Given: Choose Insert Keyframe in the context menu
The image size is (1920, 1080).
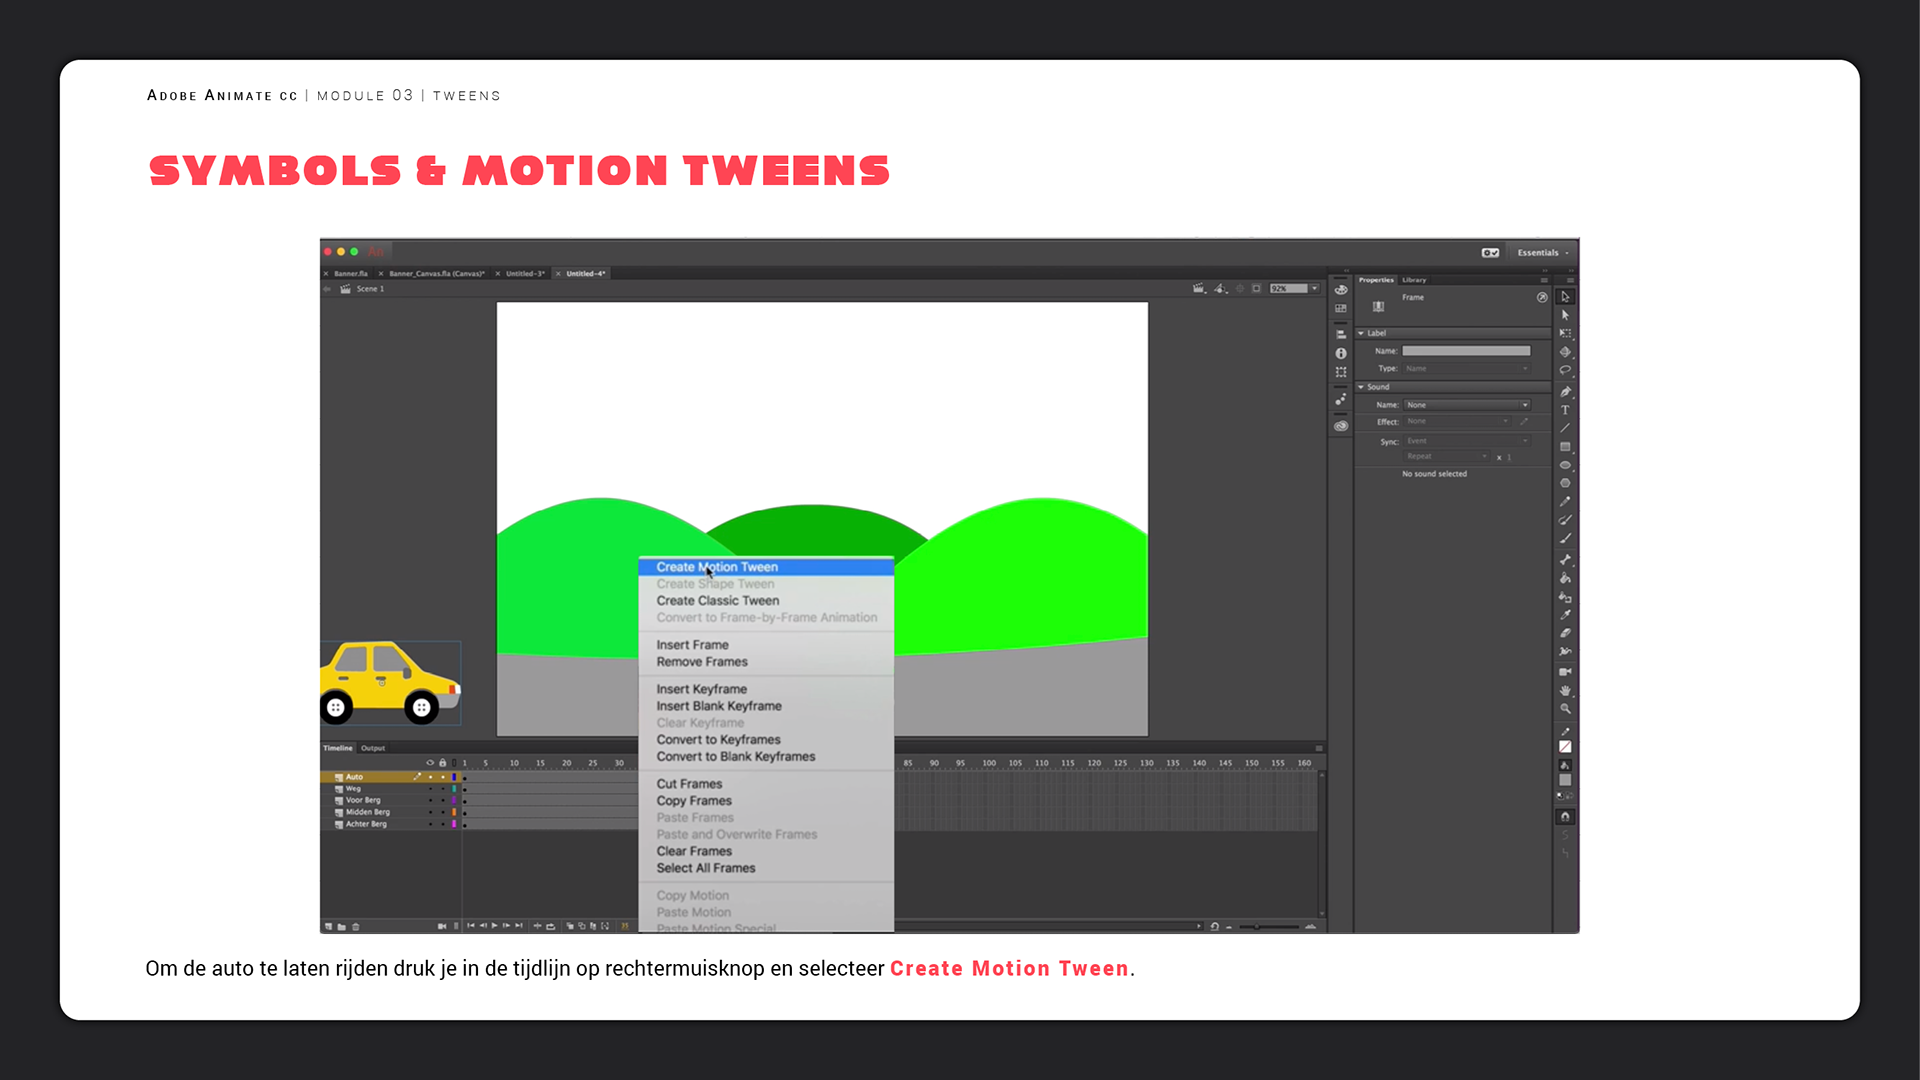Looking at the screenshot, I should [x=701, y=689].
